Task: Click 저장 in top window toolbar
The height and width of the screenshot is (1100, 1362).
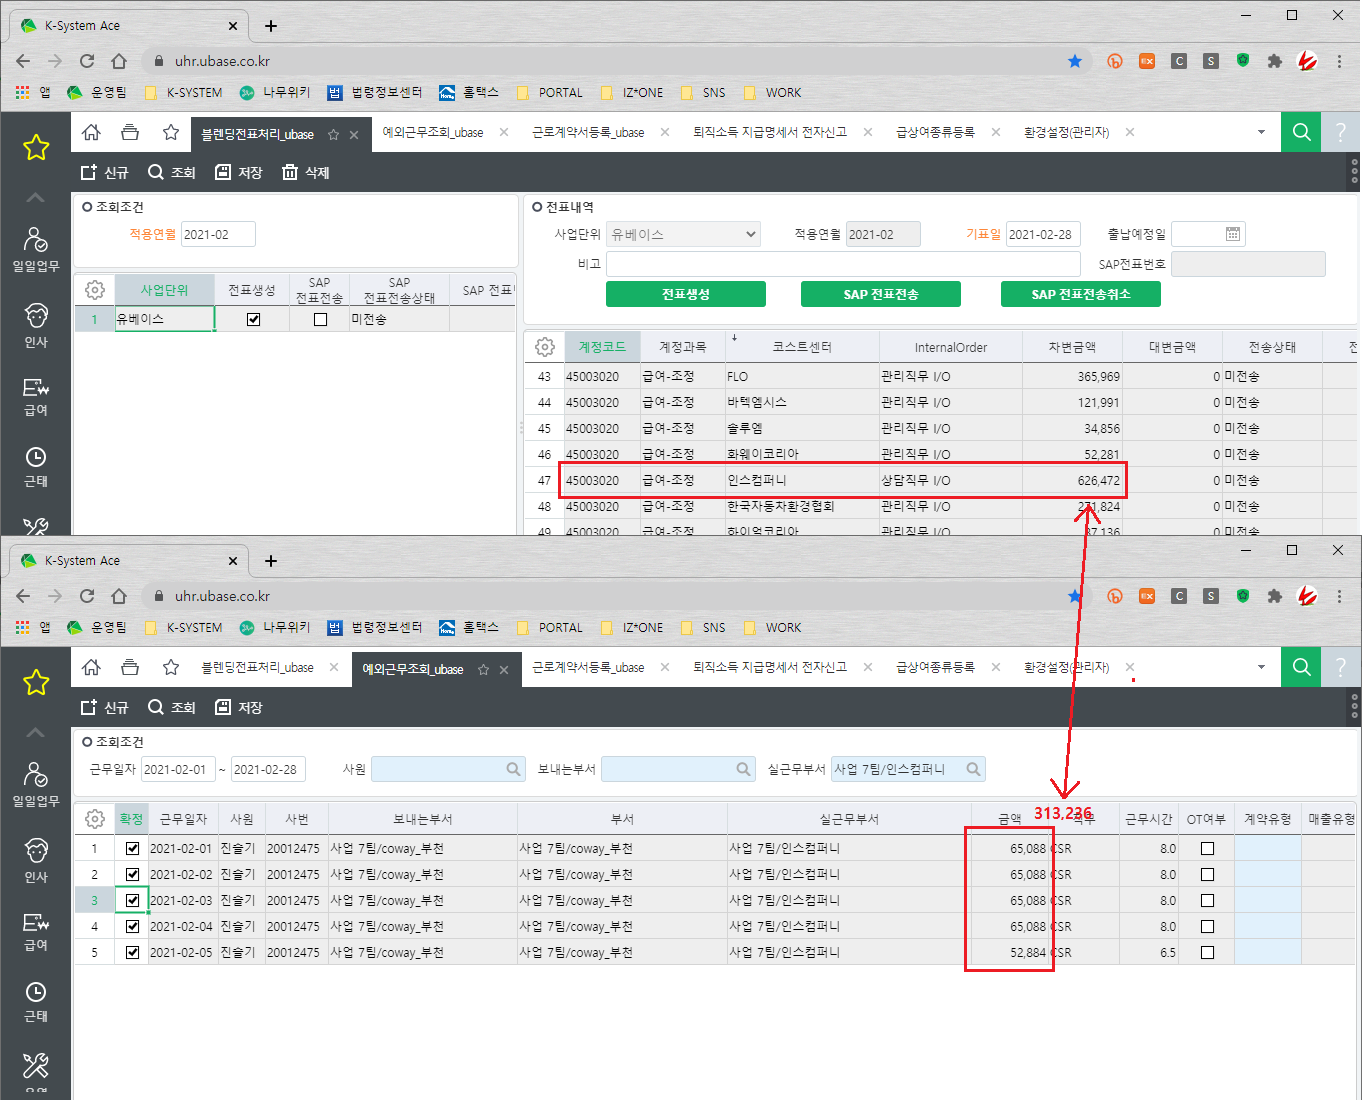Action: coord(239,172)
